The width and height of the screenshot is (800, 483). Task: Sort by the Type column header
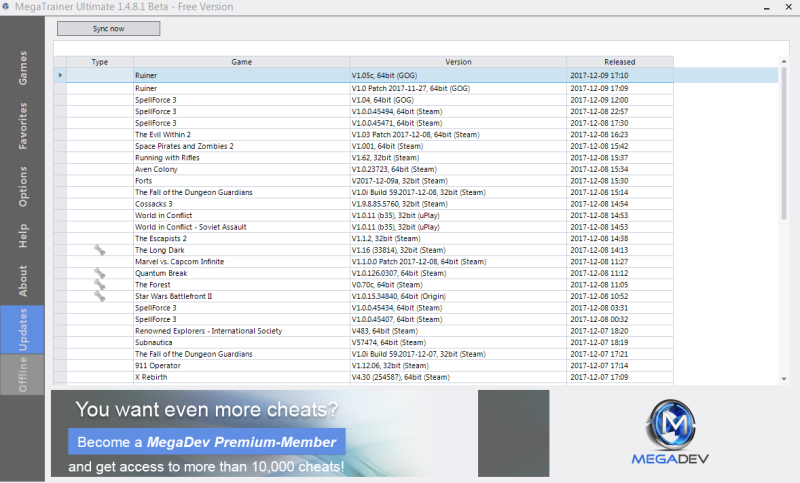point(100,62)
